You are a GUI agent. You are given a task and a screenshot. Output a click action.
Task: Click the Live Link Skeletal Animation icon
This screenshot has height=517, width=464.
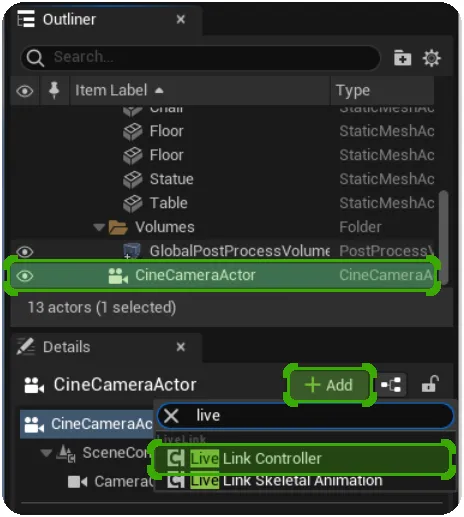(x=176, y=480)
